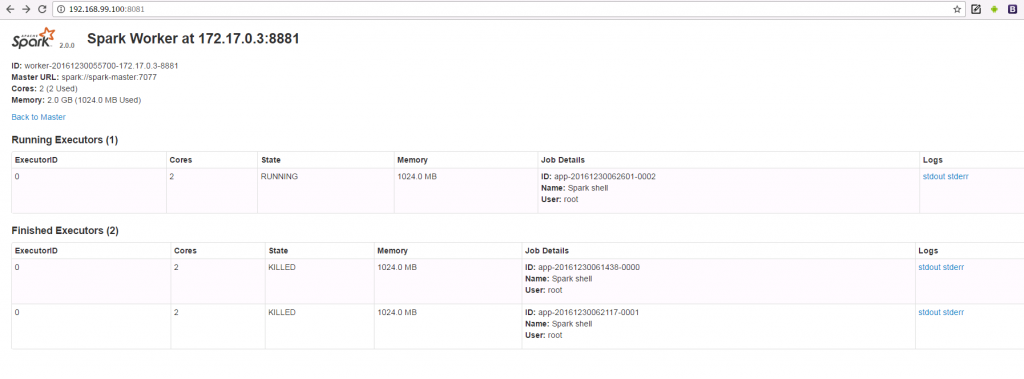Click the ID app-20161230062117-0001 text
This screenshot has height=379, width=1024.
[582, 312]
